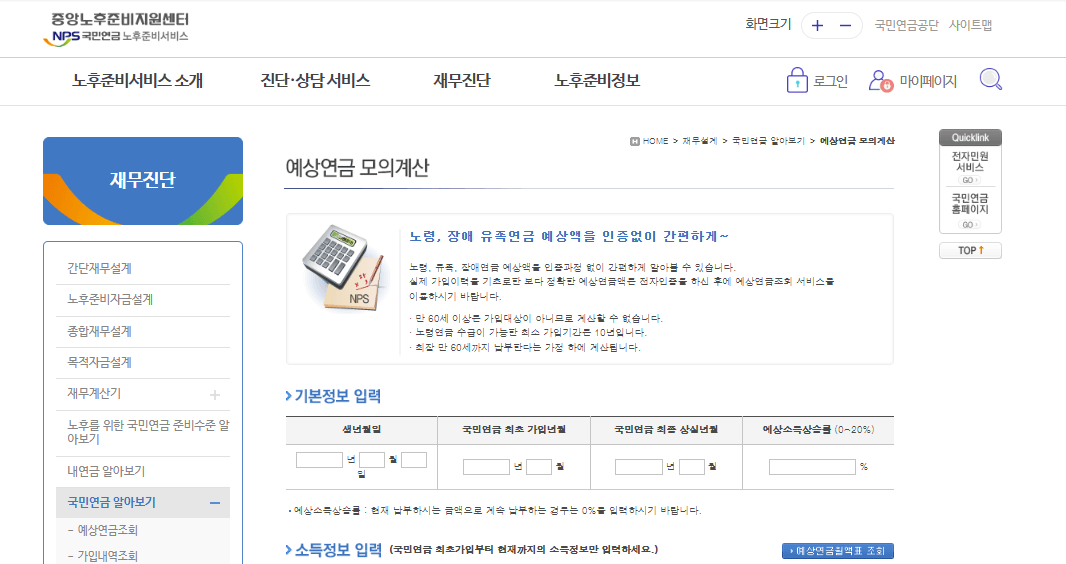Click TOP button in Quicklink
The height and width of the screenshot is (564, 1066).
point(970,251)
